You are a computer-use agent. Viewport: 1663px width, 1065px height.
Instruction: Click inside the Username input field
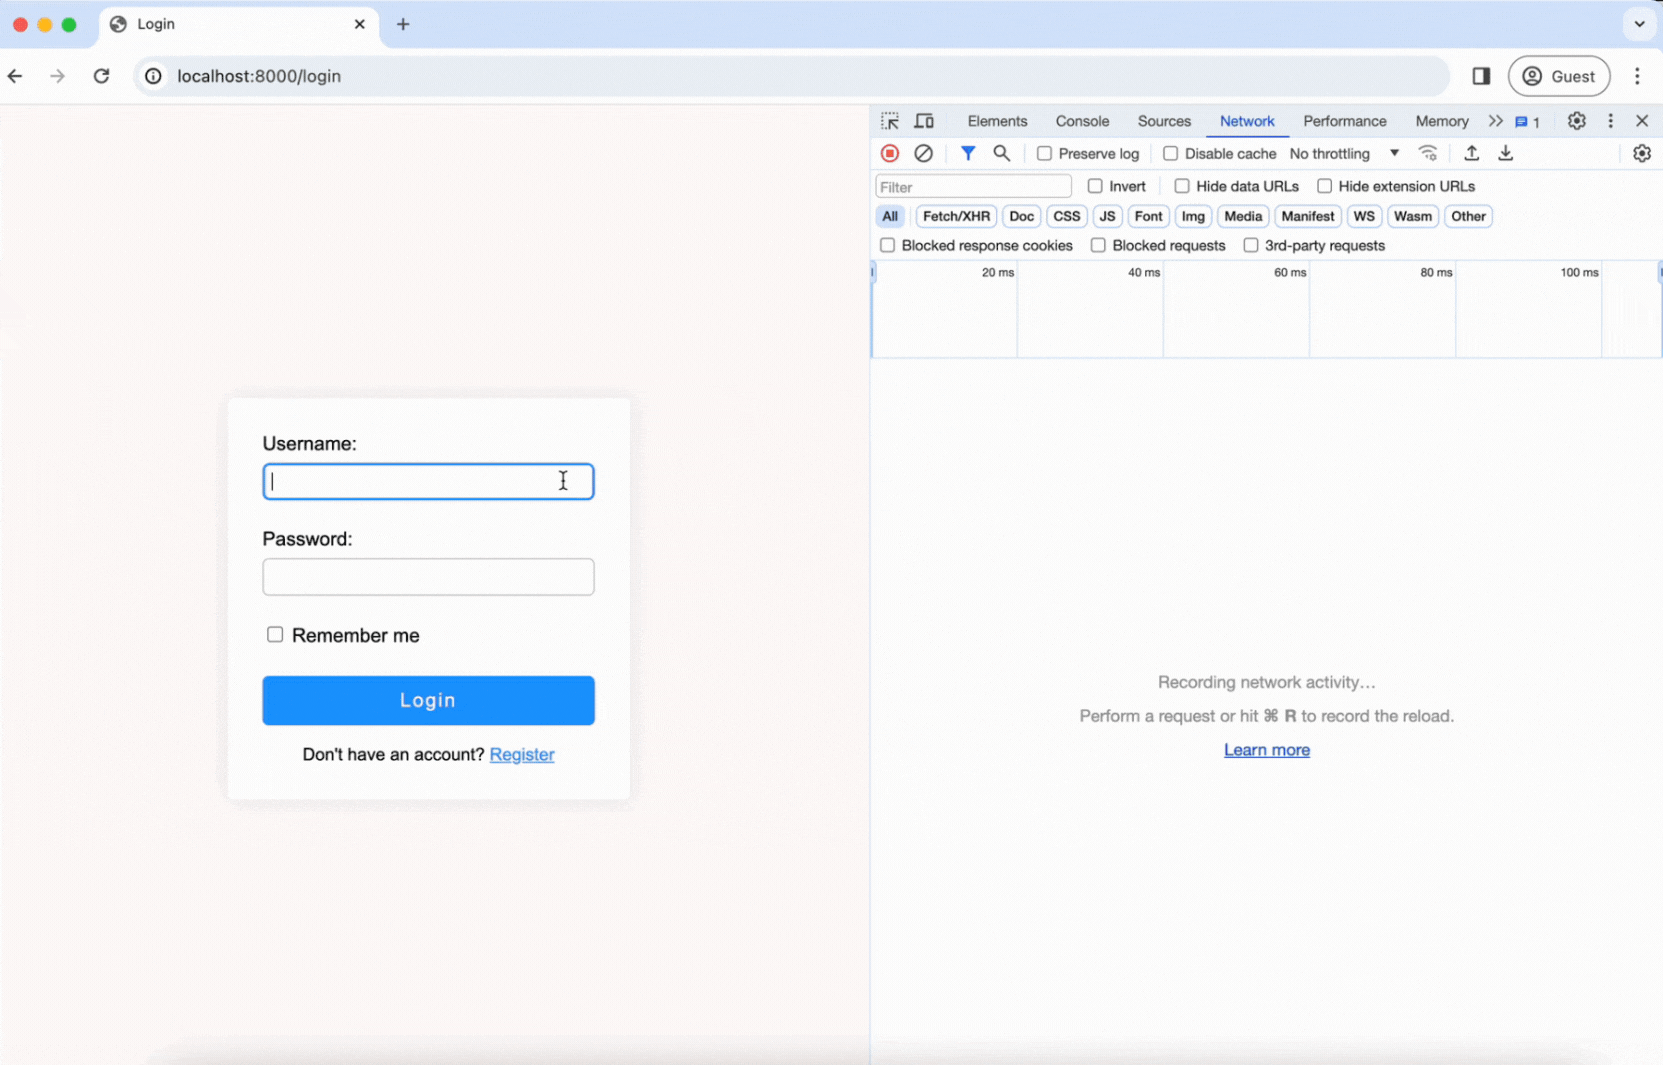(427, 481)
